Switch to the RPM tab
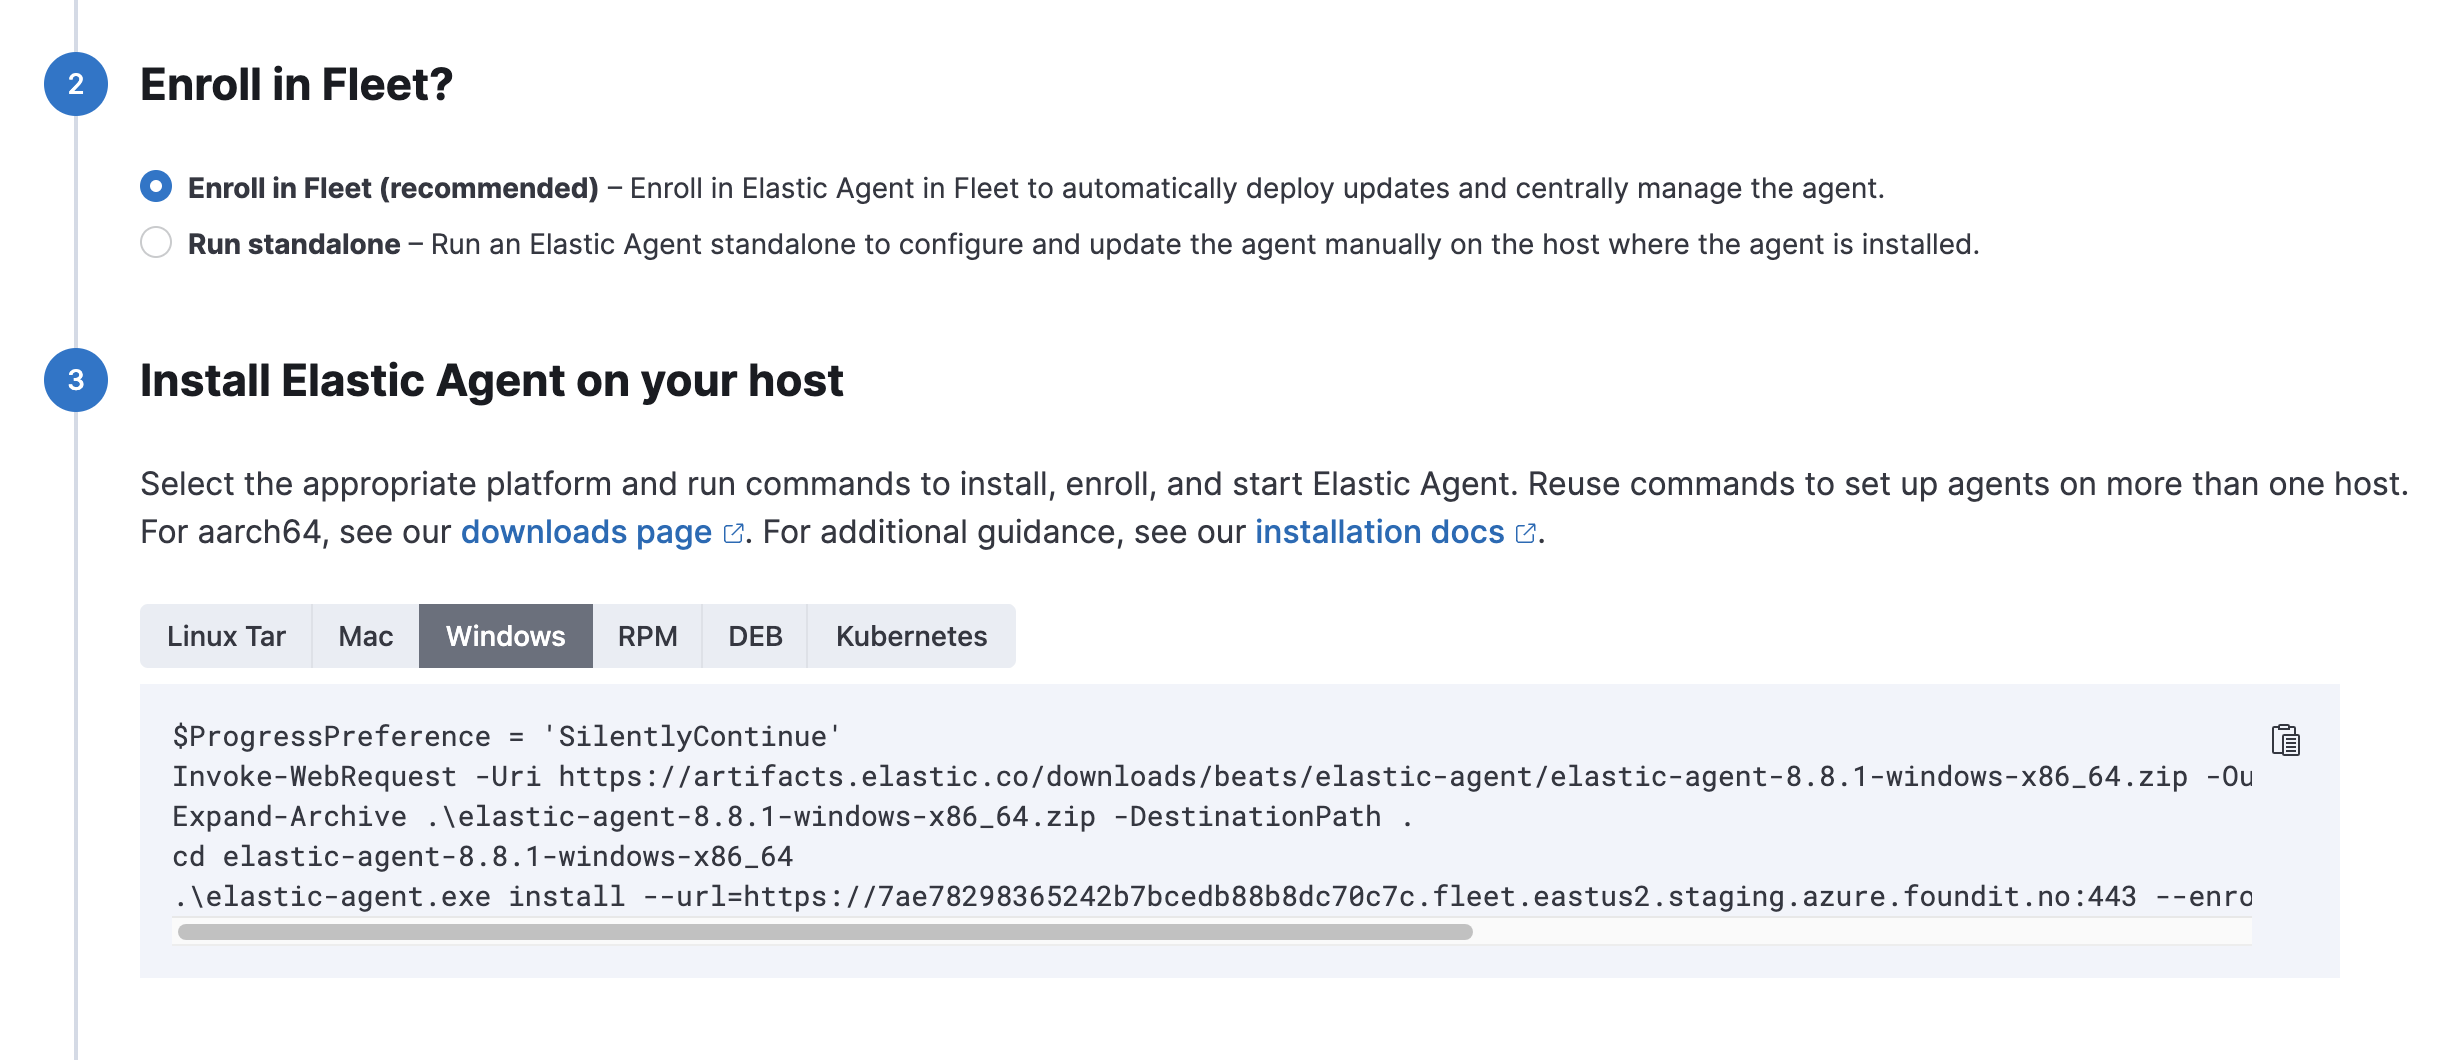This screenshot has height=1060, width=2440. pyautogui.click(x=647, y=635)
